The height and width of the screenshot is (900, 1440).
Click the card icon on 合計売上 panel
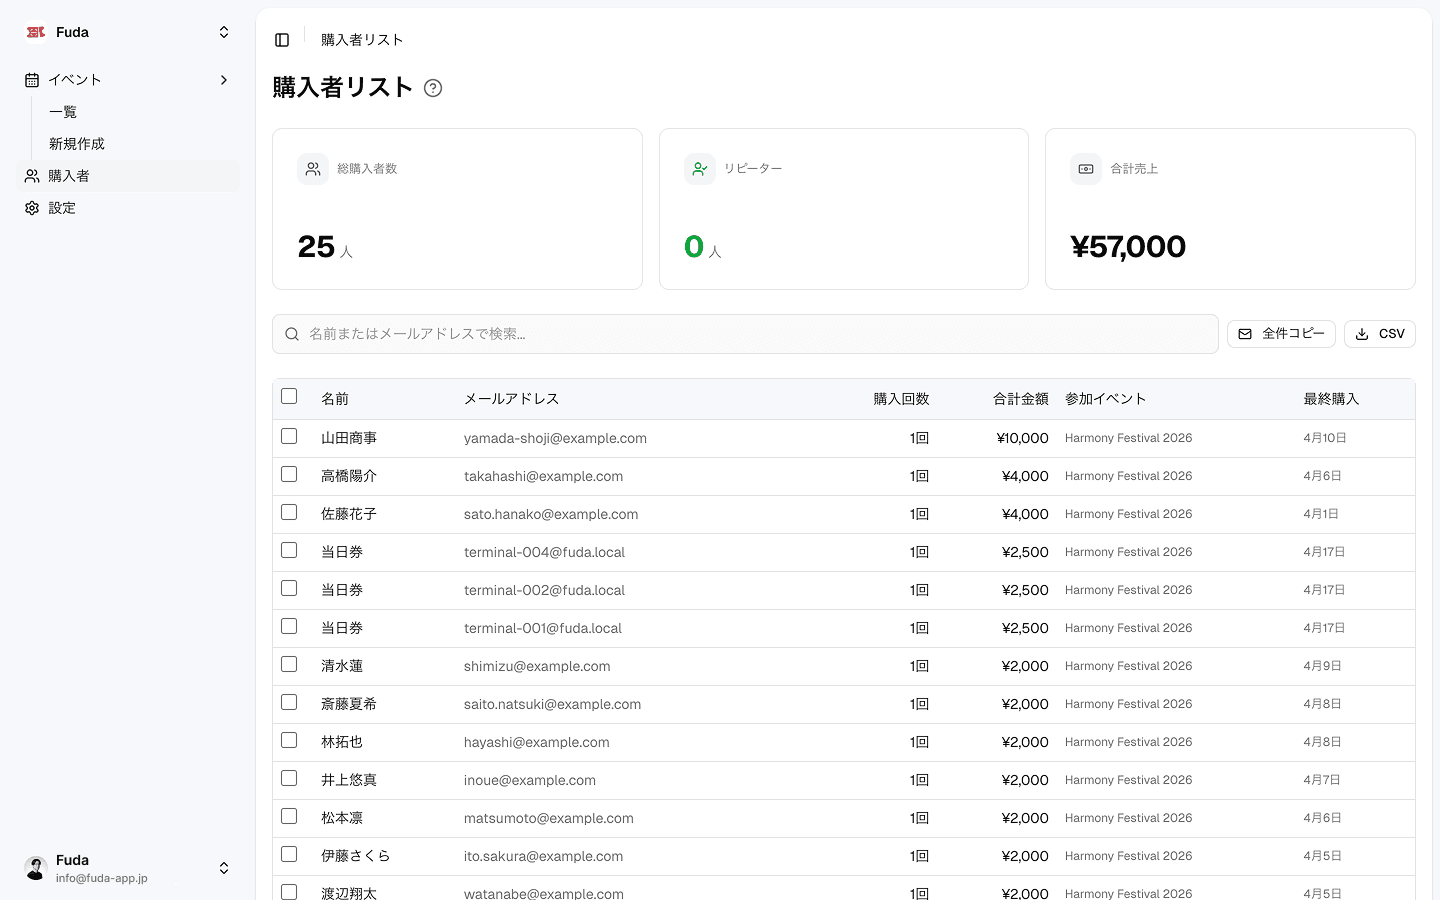click(x=1086, y=169)
